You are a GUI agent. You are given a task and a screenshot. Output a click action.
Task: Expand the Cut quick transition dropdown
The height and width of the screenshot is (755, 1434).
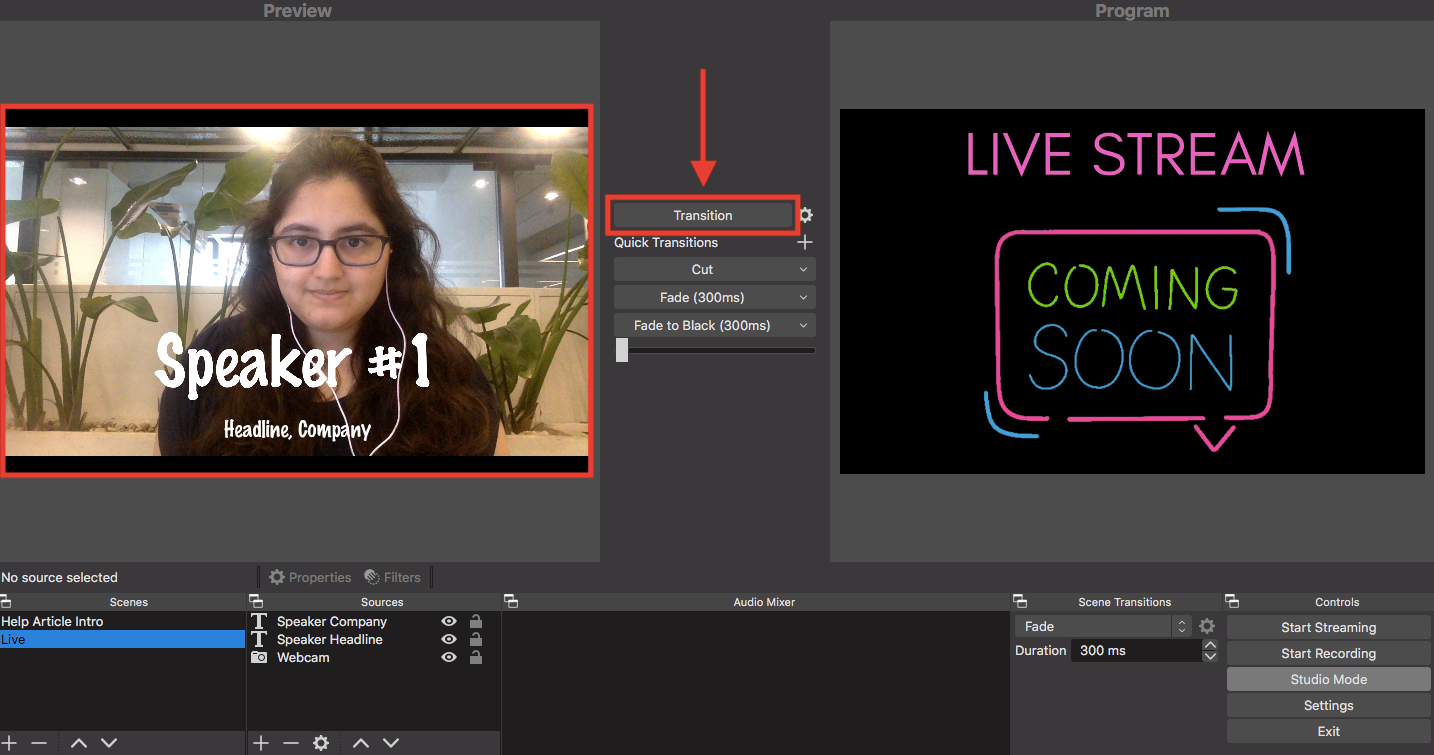tap(714, 269)
